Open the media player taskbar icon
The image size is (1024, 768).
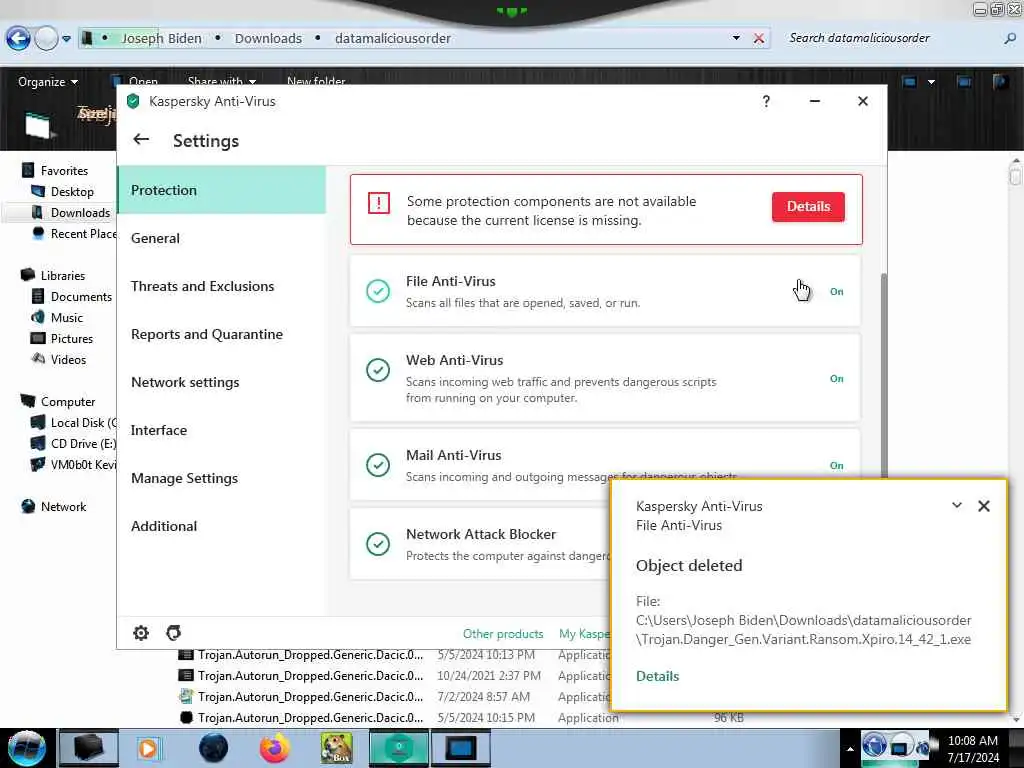(x=148, y=748)
